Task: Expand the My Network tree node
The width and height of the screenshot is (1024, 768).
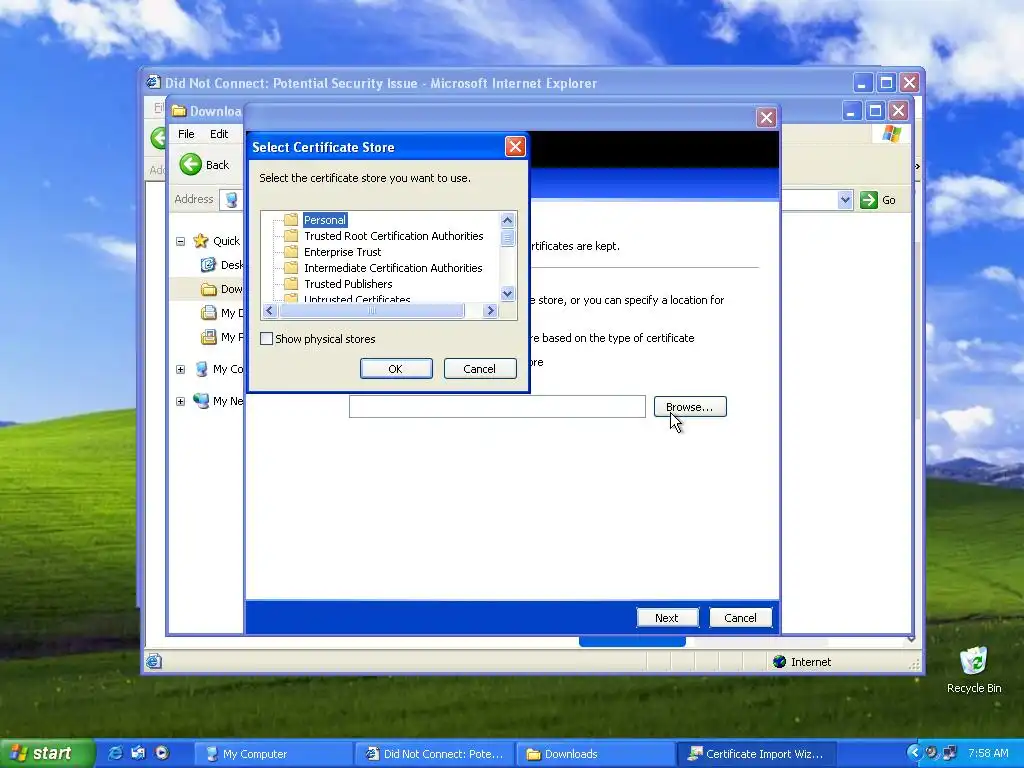Action: [180, 401]
